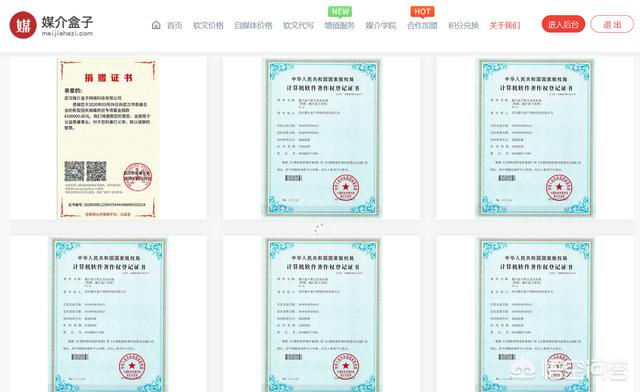
Task: Click the QR codes on donation certificate
Action: tap(85, 171)
